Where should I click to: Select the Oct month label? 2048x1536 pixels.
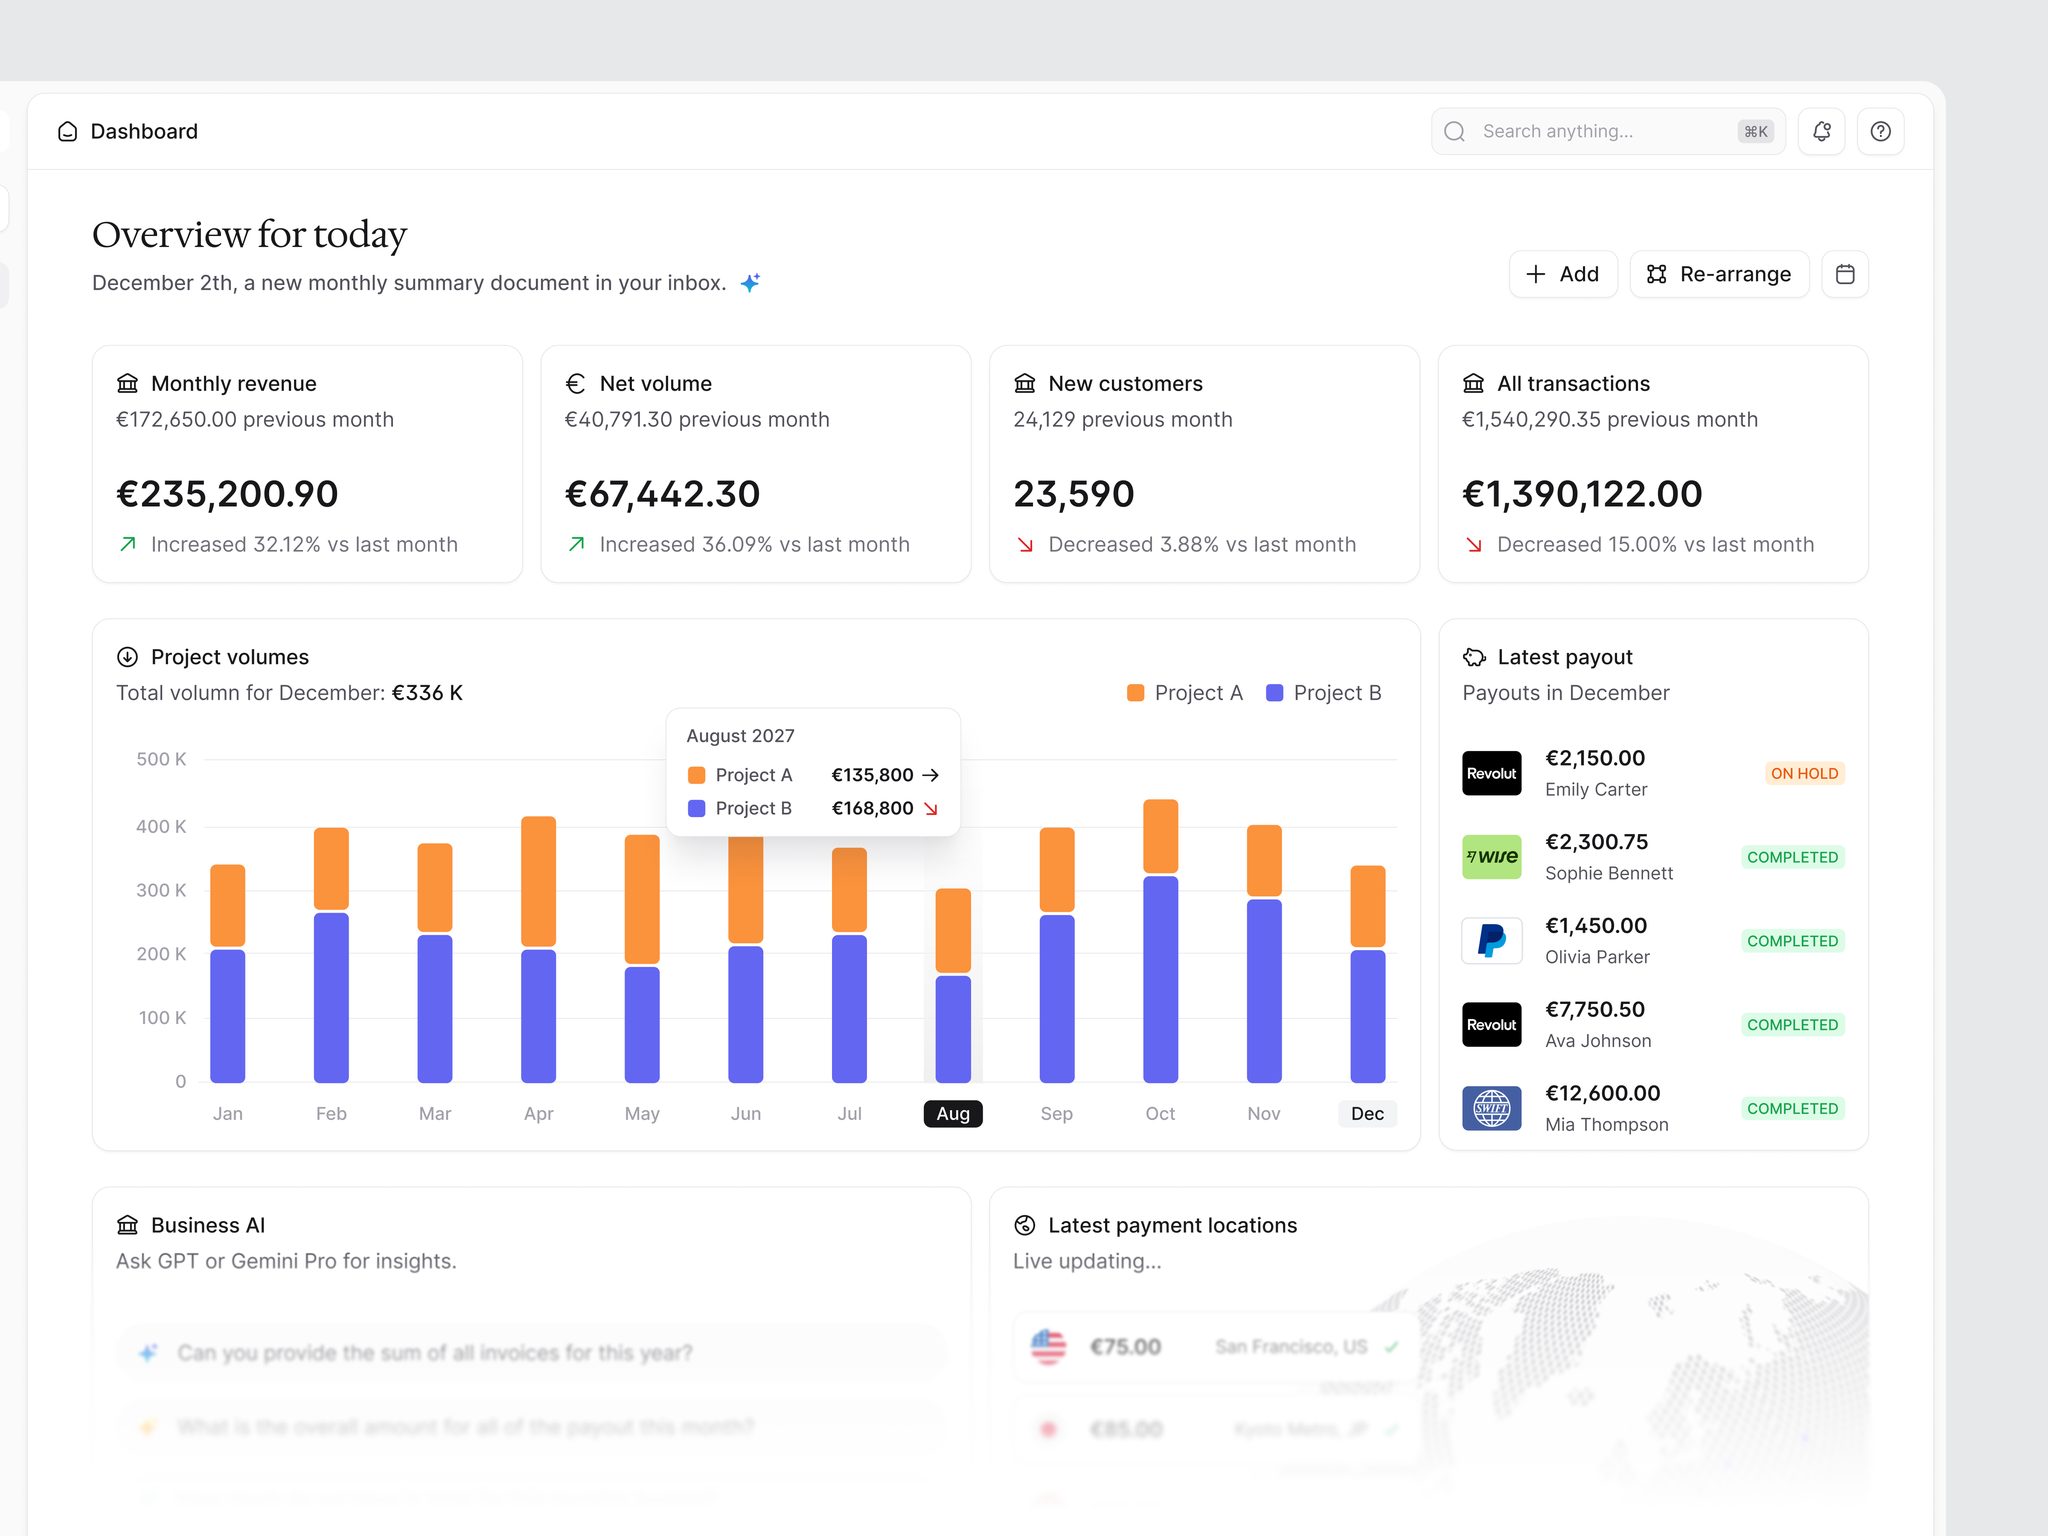pyautogui.click(x=1160, y=1114)
